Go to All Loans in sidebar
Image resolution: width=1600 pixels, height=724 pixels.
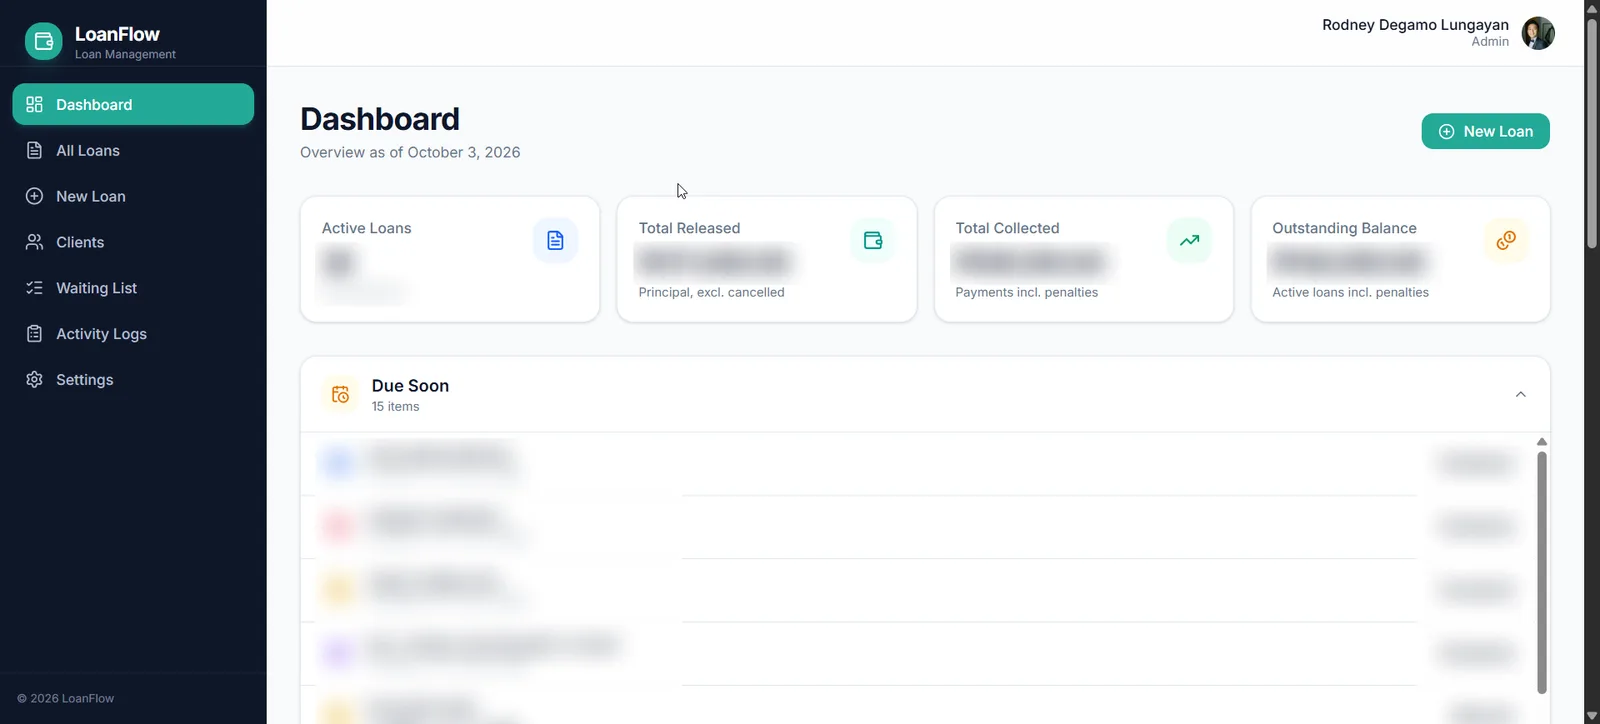pyautogui.click(x=133, y=150)
